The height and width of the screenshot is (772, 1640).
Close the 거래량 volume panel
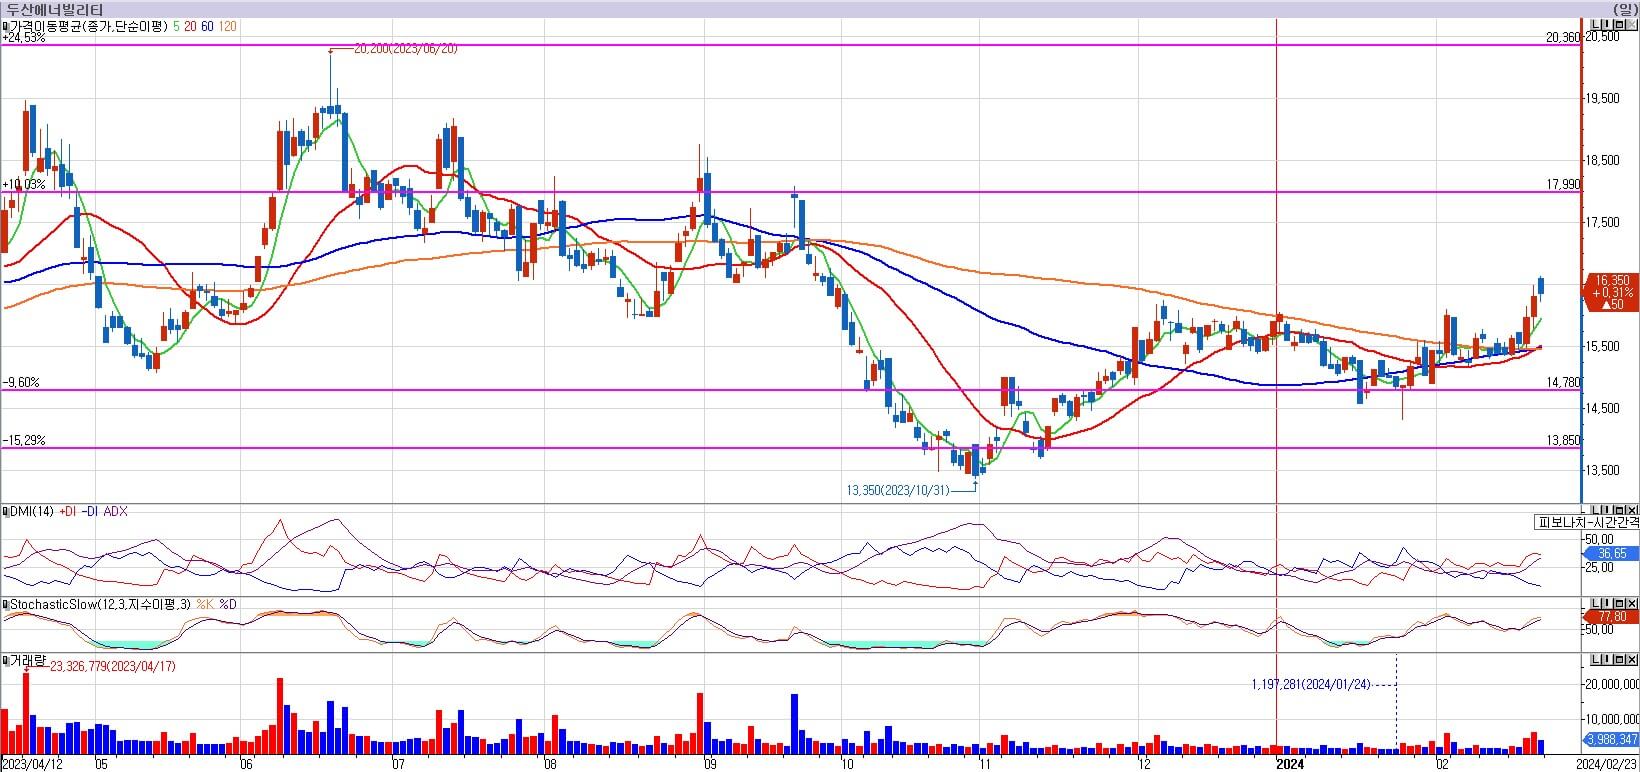click(x=1631, y=659)
